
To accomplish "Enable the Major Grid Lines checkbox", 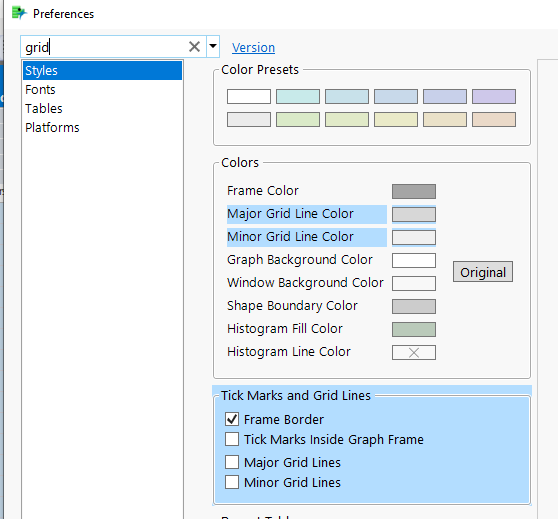I will 232,462.
